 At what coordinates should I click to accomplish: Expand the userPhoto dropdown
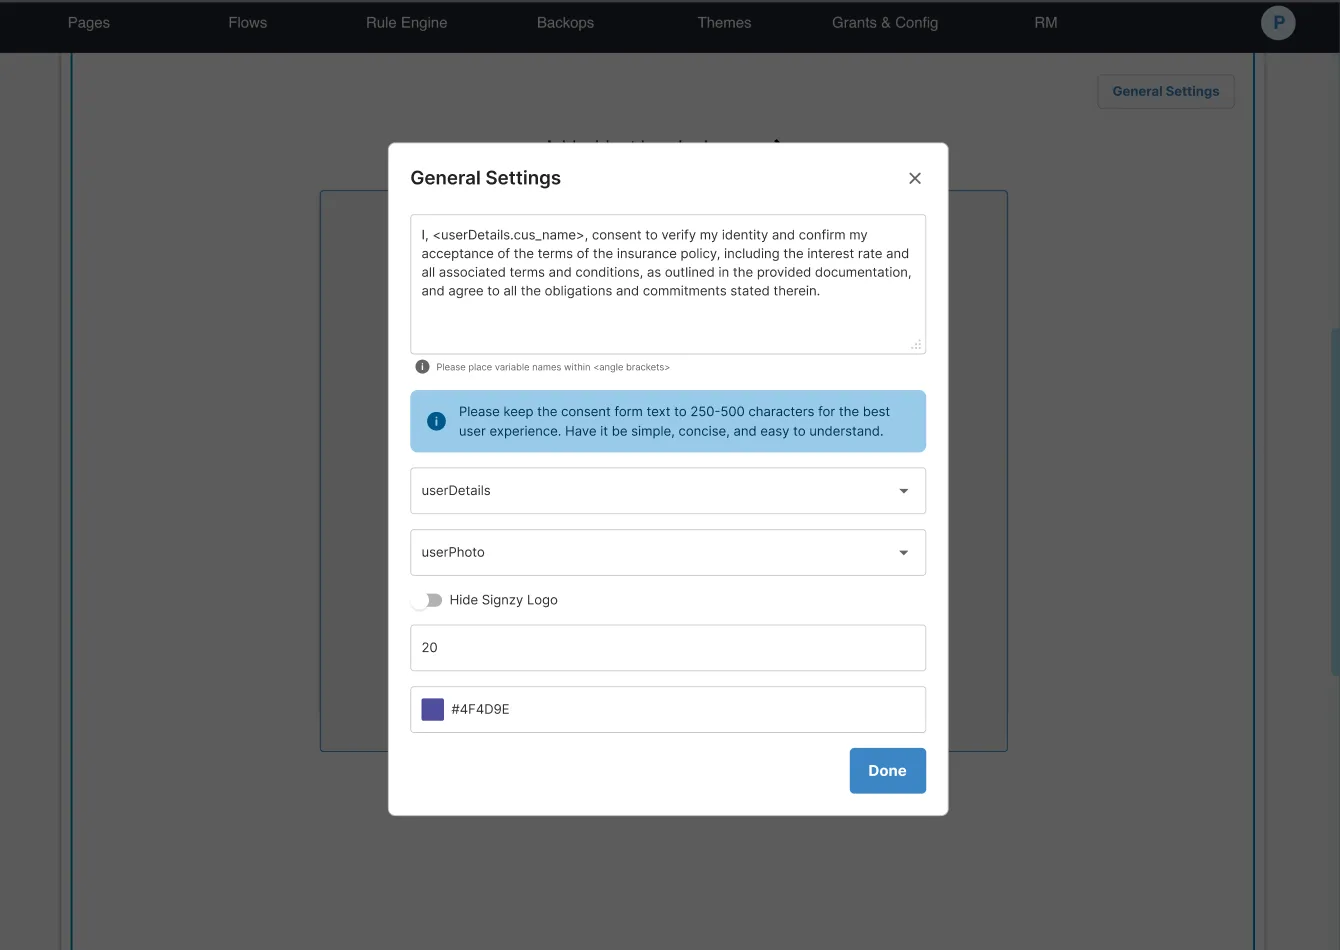(668, 552)
